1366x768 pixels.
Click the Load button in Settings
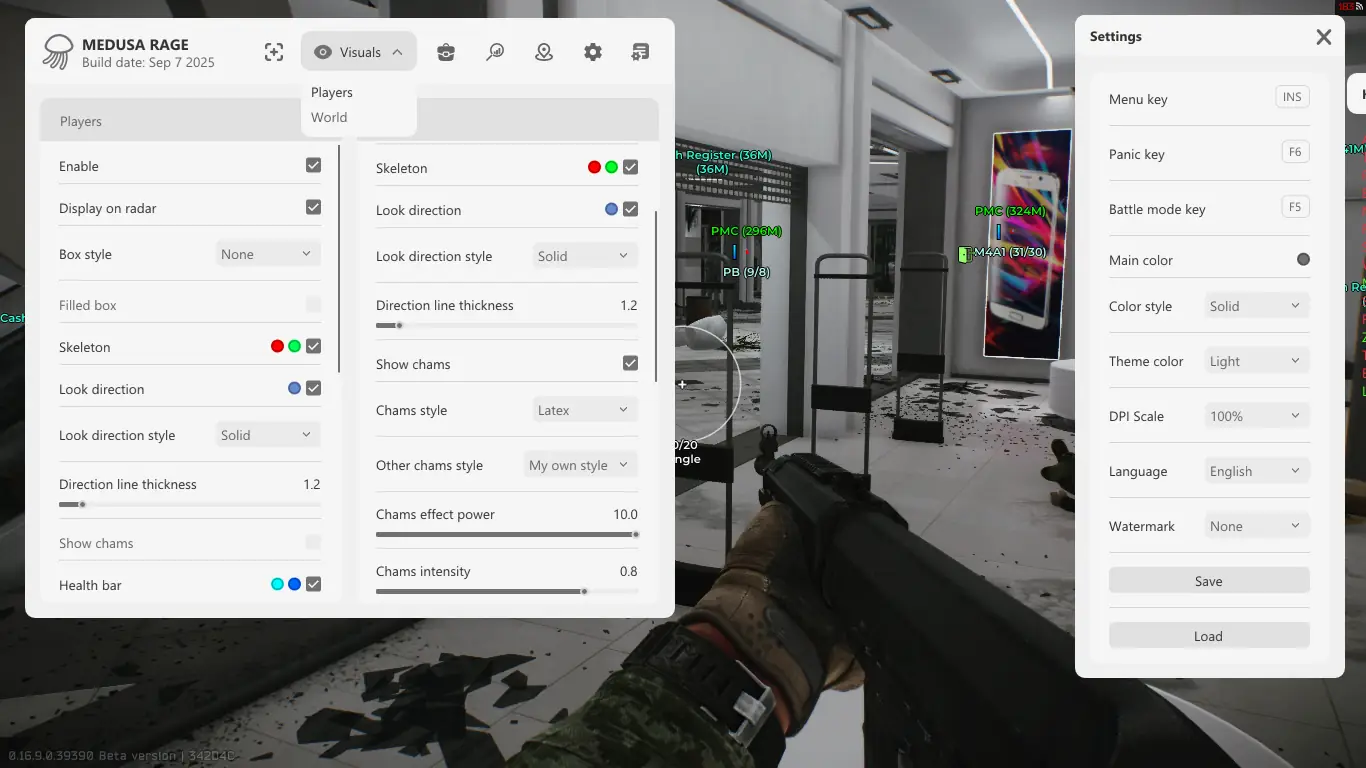(x=1209, y=636)
